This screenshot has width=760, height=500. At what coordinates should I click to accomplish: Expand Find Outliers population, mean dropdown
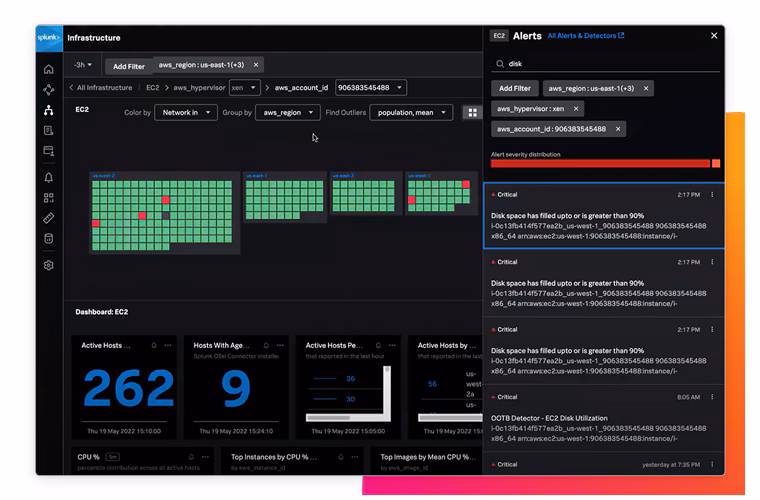(x=410, y=113)
